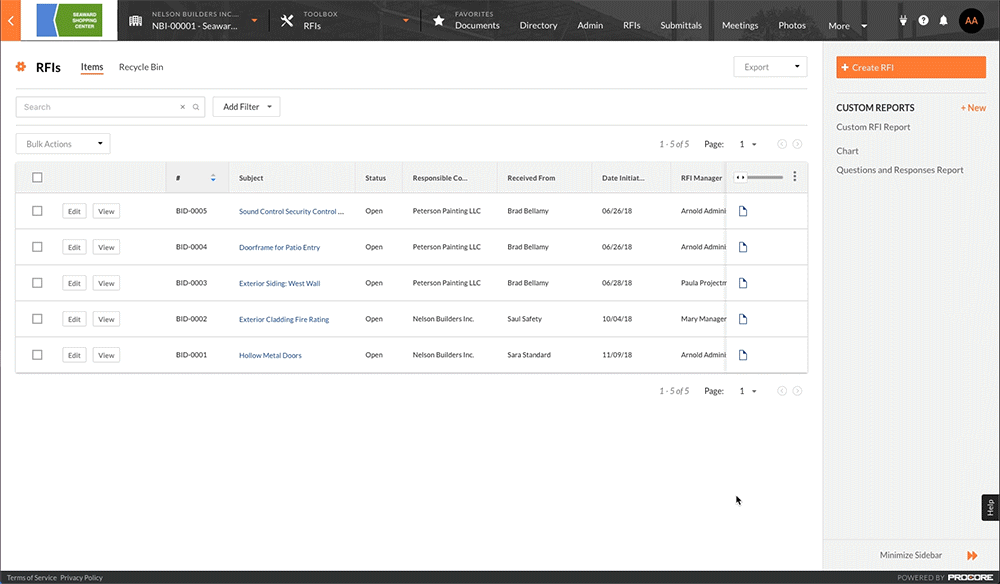Open the help question mark icon
Viewport: 1000px width, 584px height.
pyautogui.click(x=923, y=21)
